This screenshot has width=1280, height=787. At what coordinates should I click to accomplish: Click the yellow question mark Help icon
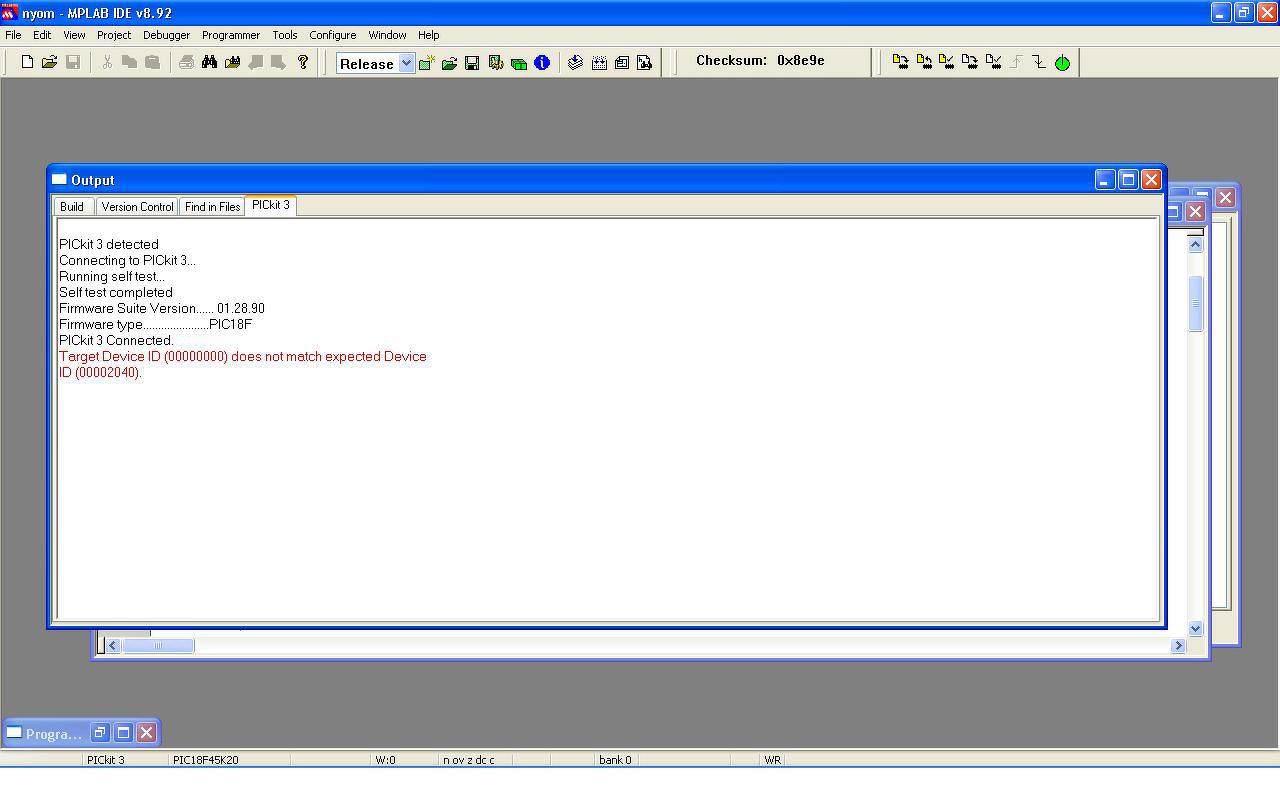tap(303, 62)
